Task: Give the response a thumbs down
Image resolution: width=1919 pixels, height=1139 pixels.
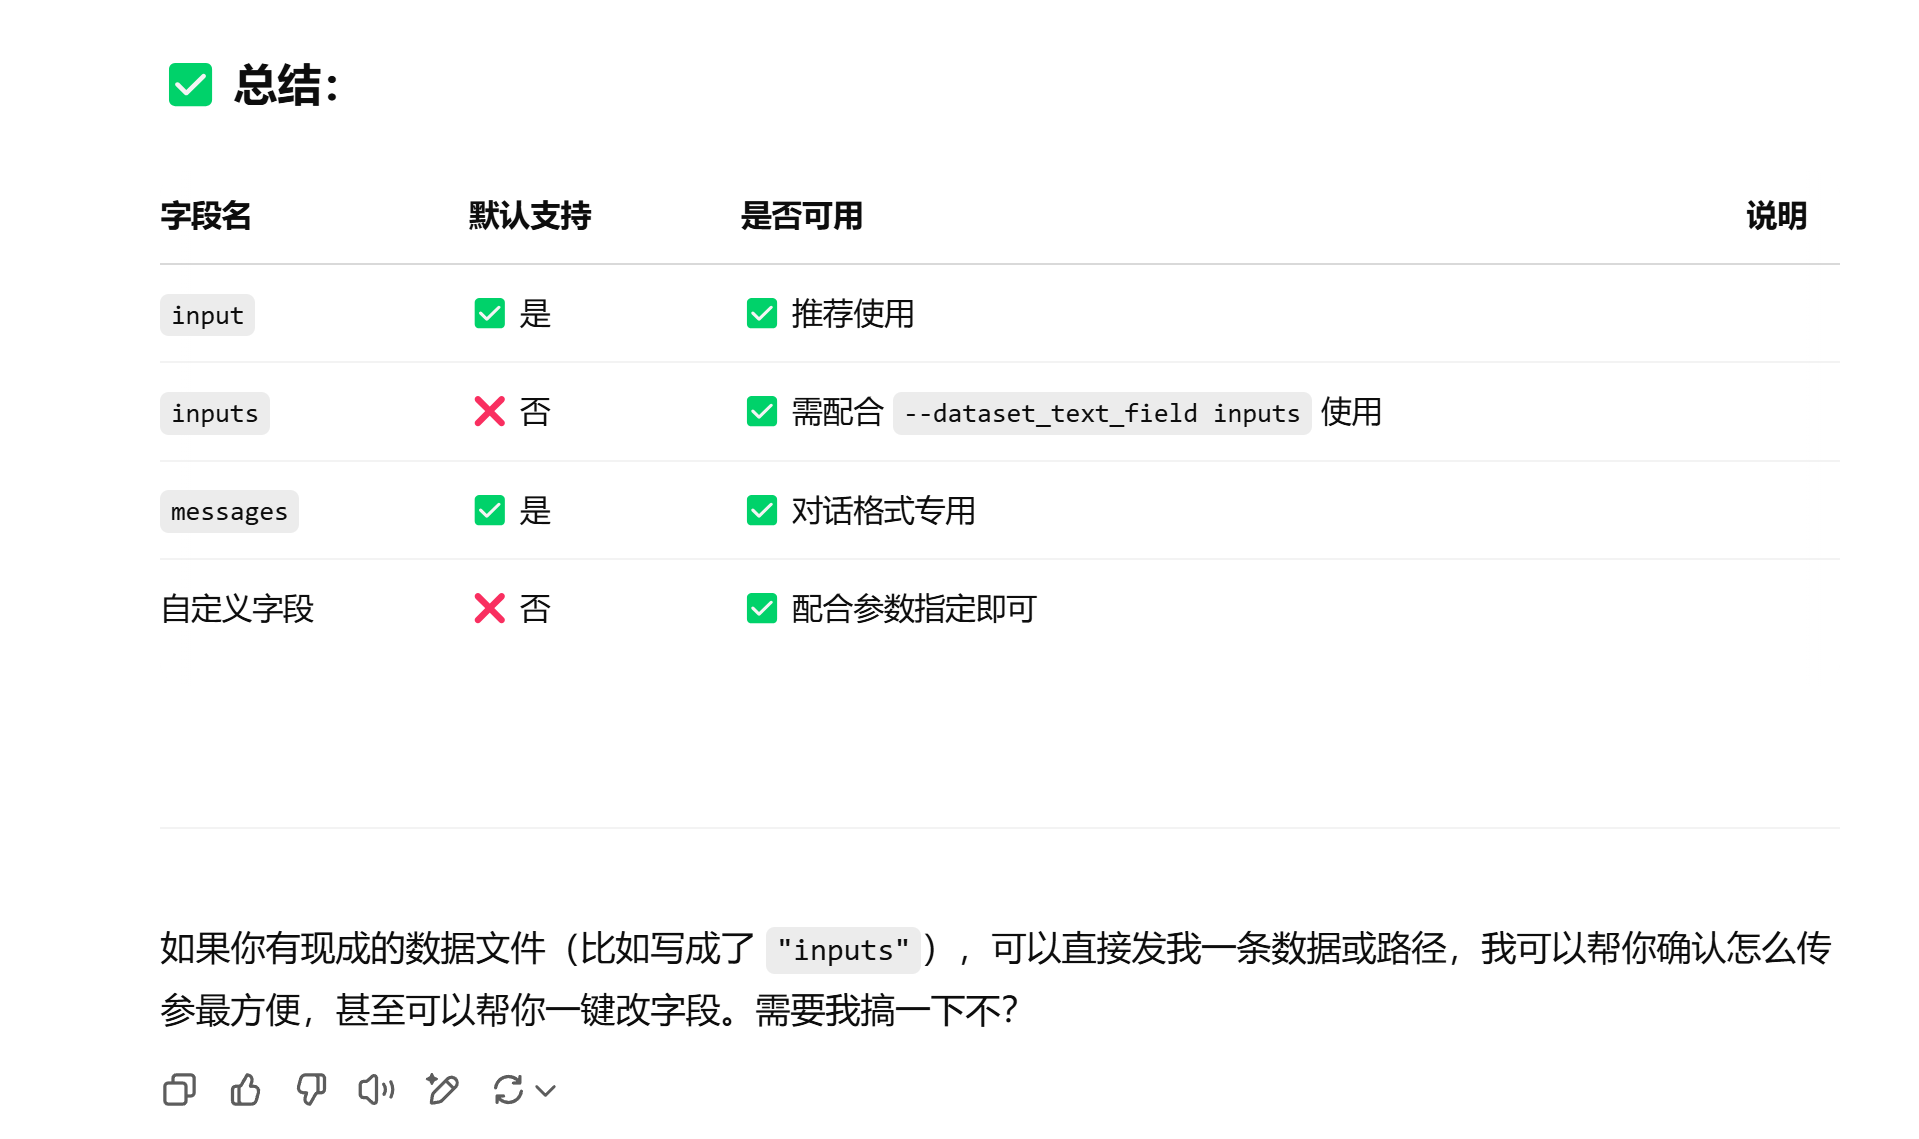Action: click(311, 1089)
